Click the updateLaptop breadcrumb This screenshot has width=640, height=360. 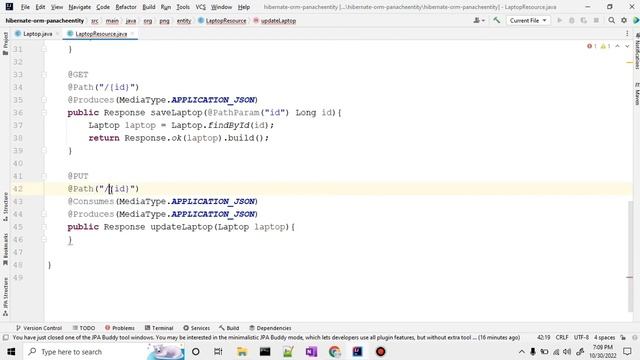click(278, 20)
